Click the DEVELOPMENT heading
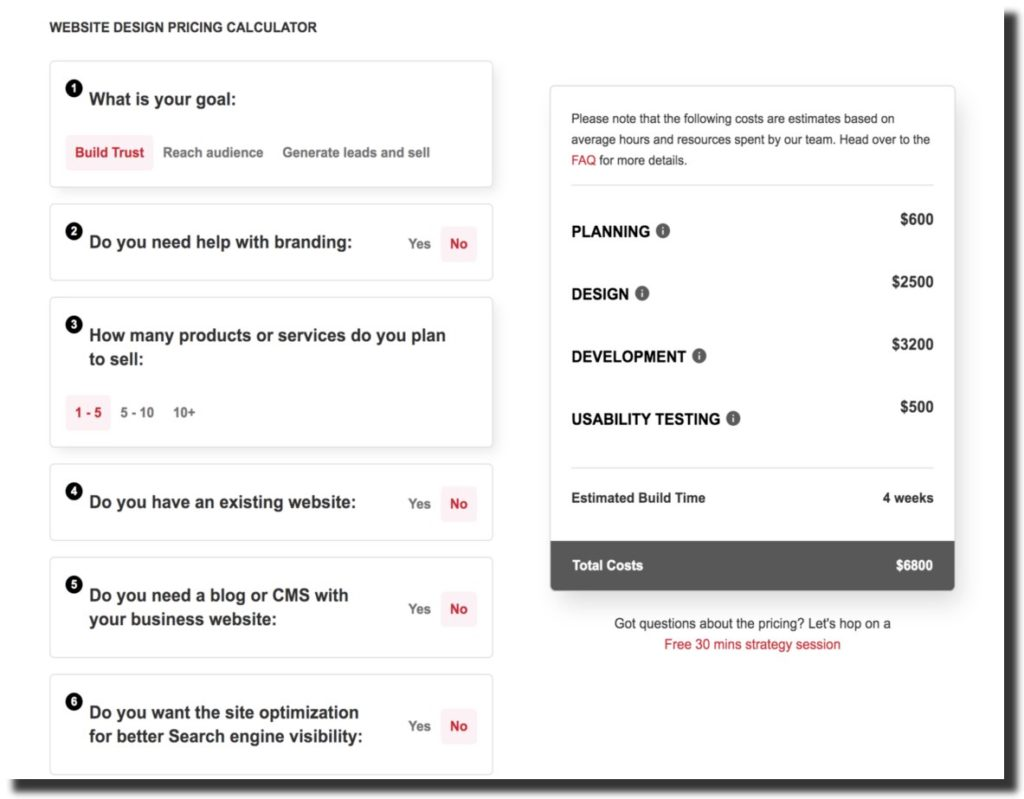 (x=628, y=357)
